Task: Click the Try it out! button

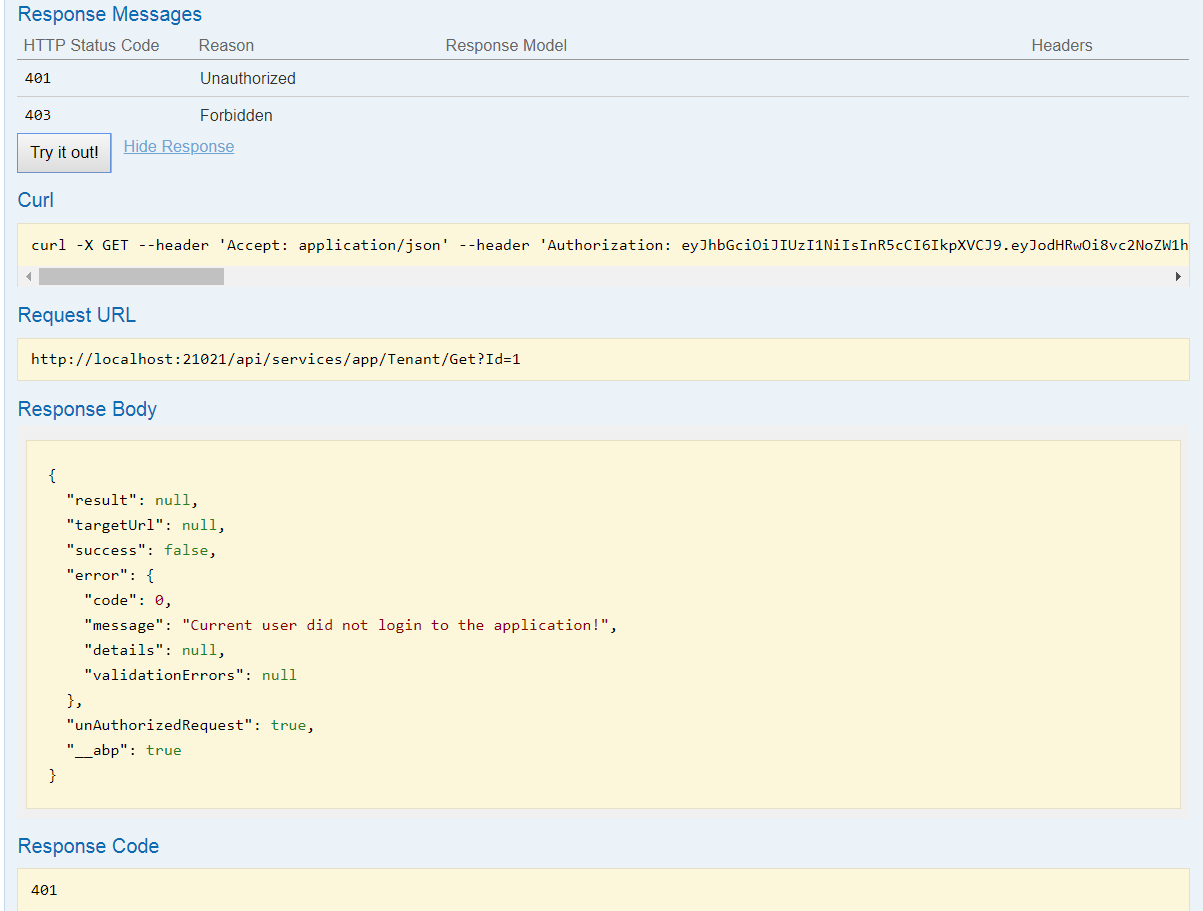Action: click(63, 152)
